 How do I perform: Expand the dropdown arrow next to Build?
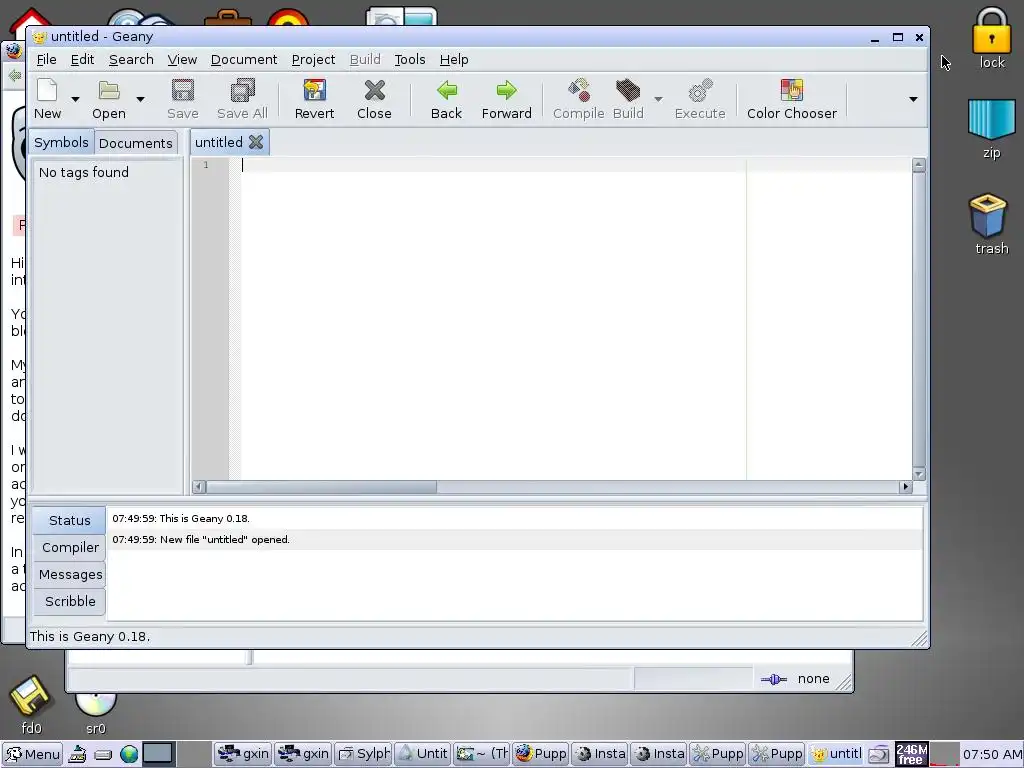(x=658, y=99)
